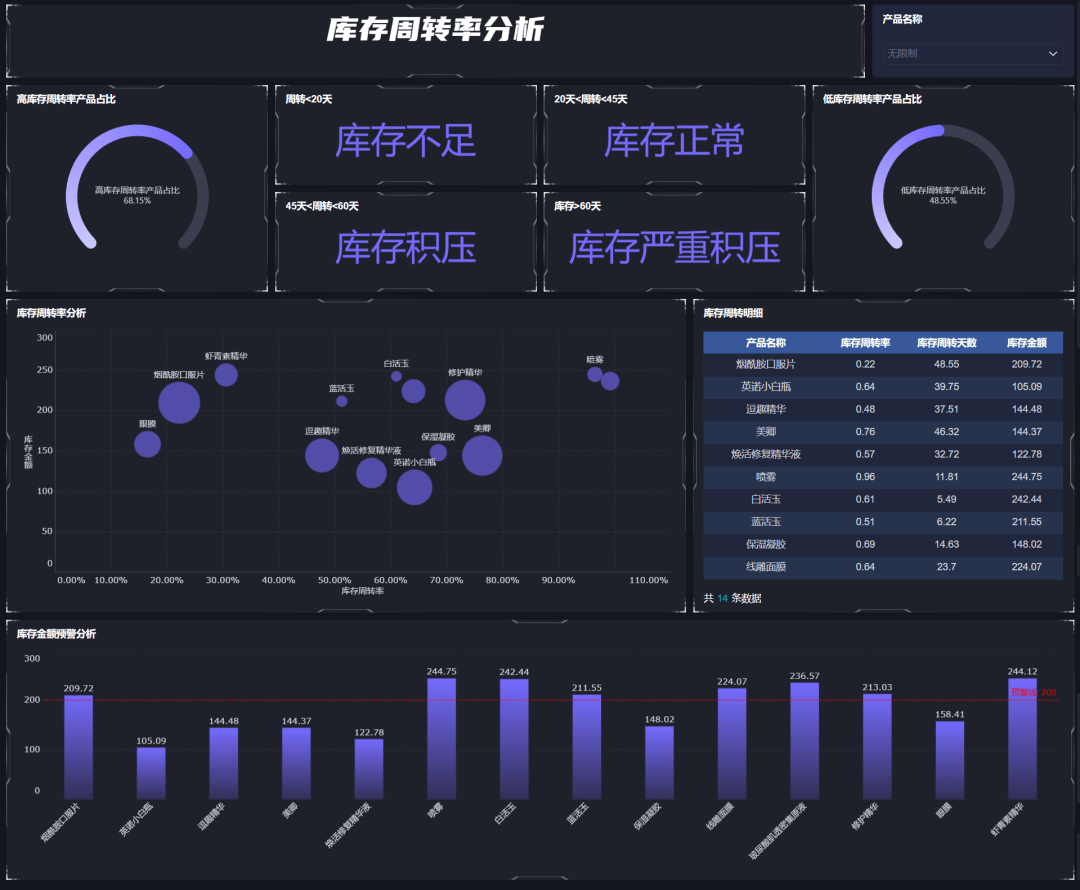Click the 烟酰胺口服片 bubble in scatter chart
This screenshot has width=1080, height=890.
[x=179, y=403]
